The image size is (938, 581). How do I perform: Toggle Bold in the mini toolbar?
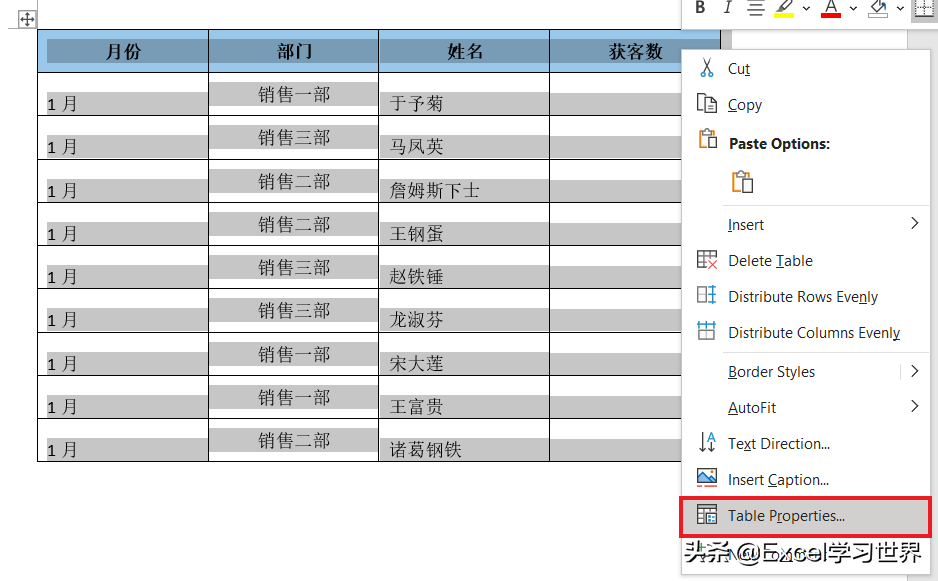[700, 8]
